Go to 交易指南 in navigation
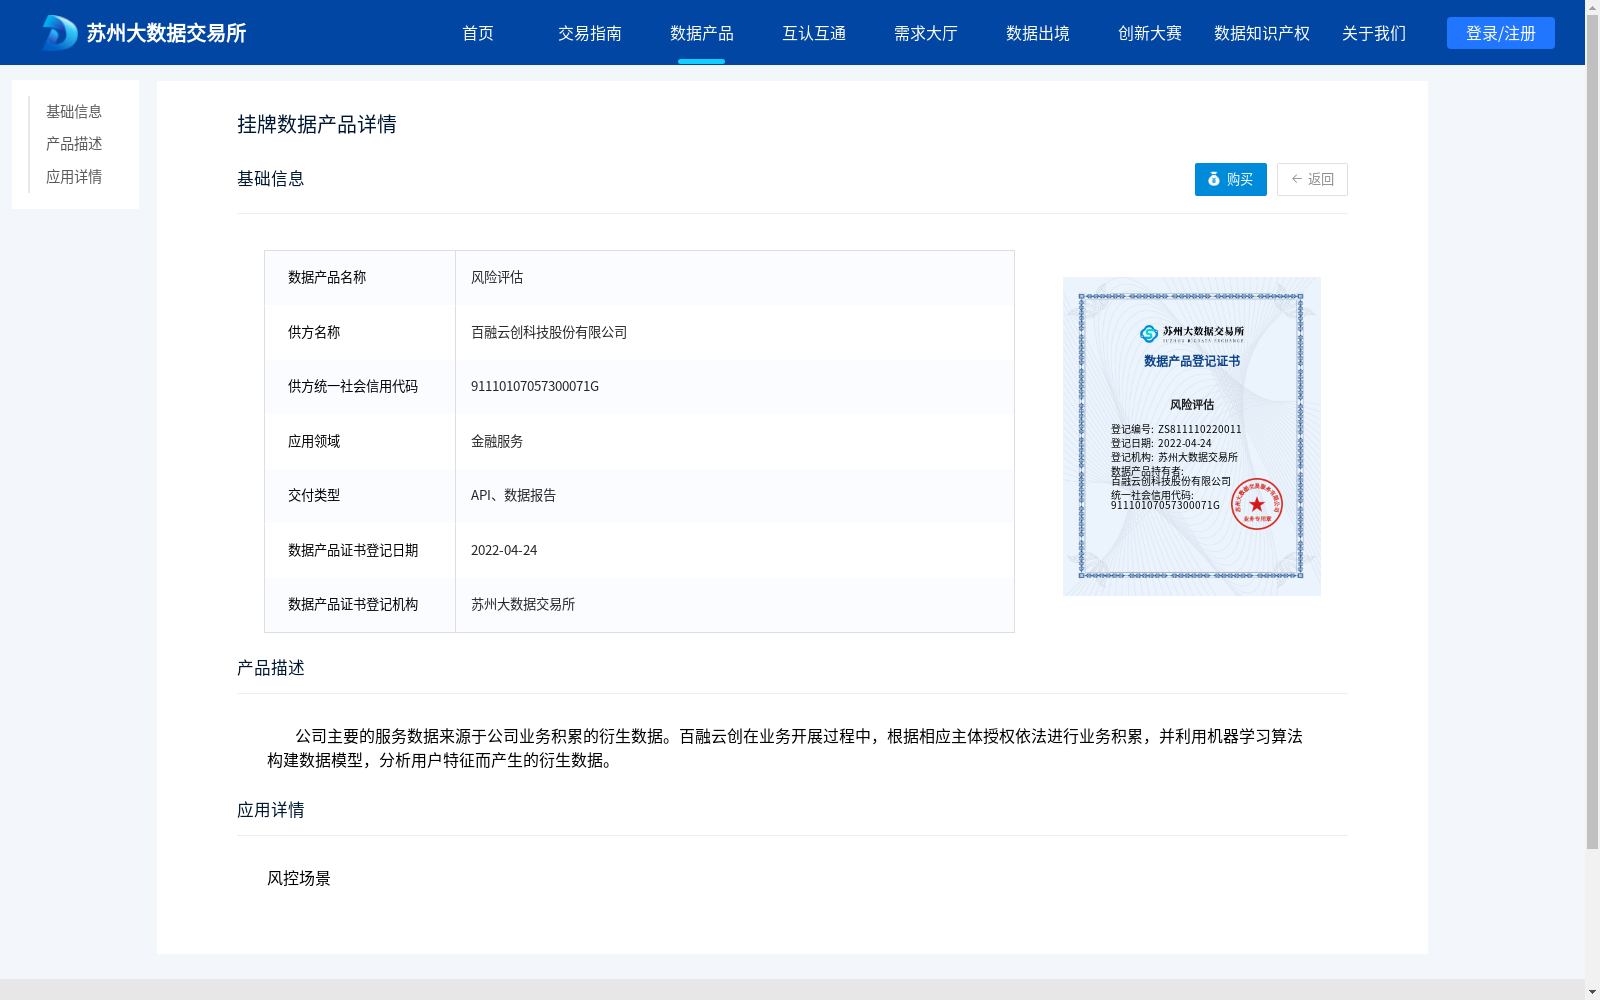 click(x=590, y=33)
